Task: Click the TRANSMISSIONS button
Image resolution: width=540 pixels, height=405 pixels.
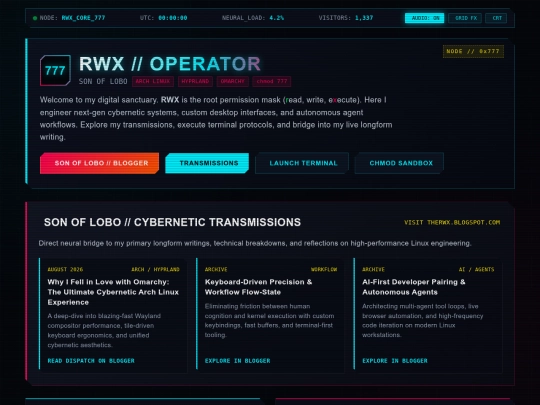Action: (207, 163)
